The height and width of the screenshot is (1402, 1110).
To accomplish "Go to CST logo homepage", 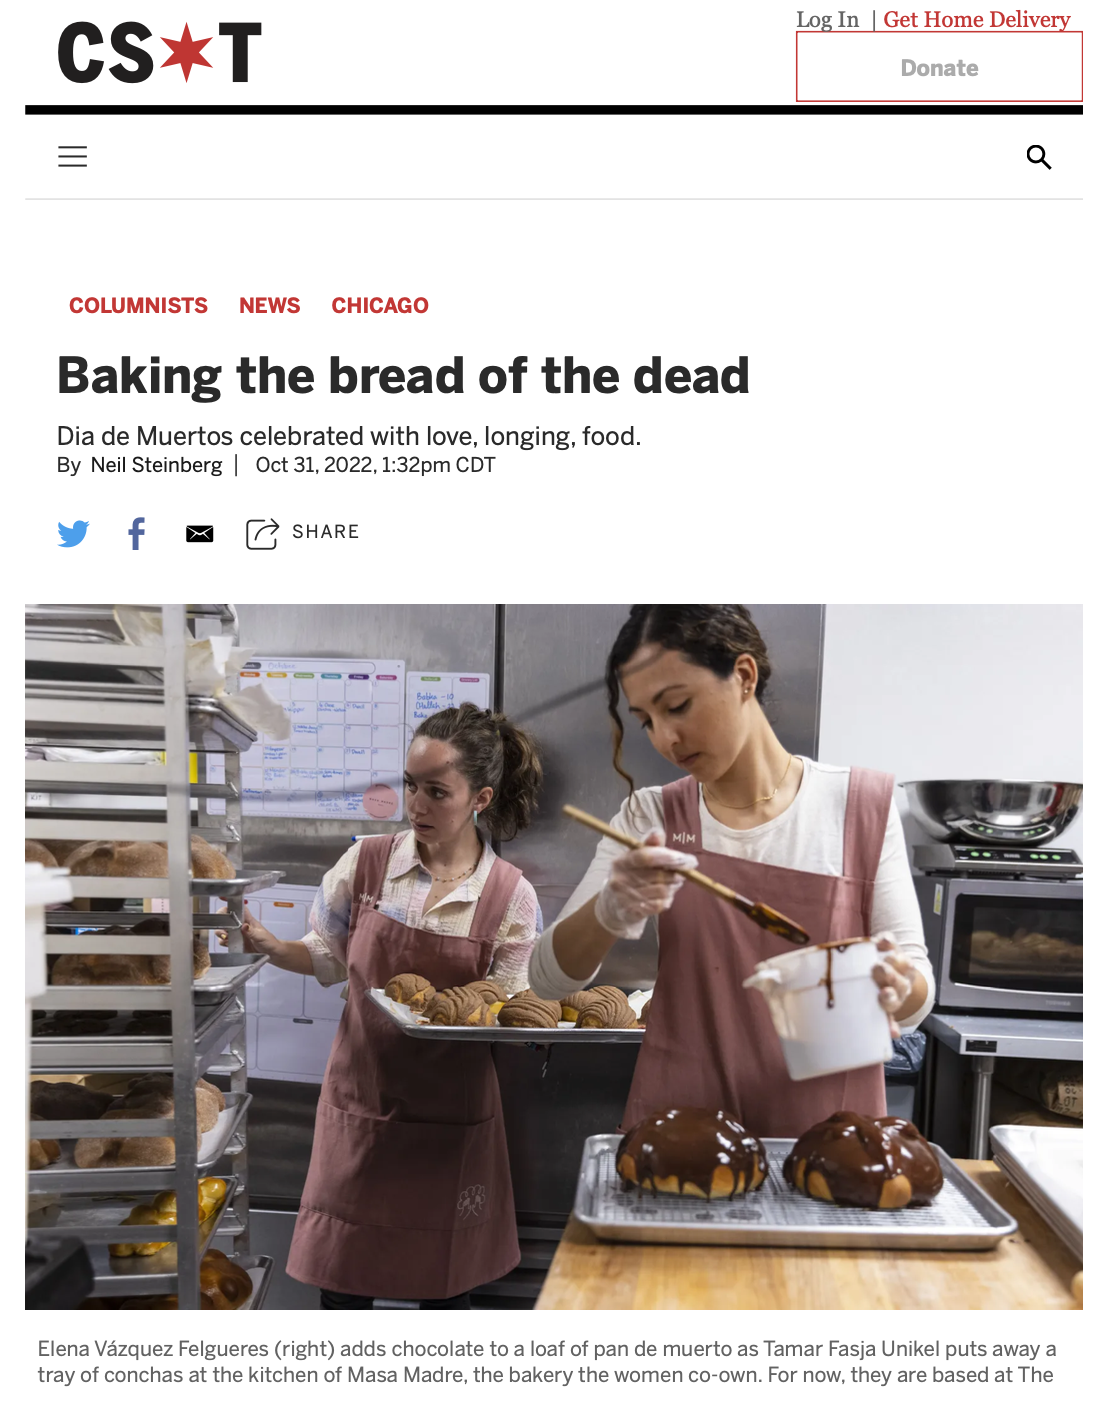I will [159, 52].
